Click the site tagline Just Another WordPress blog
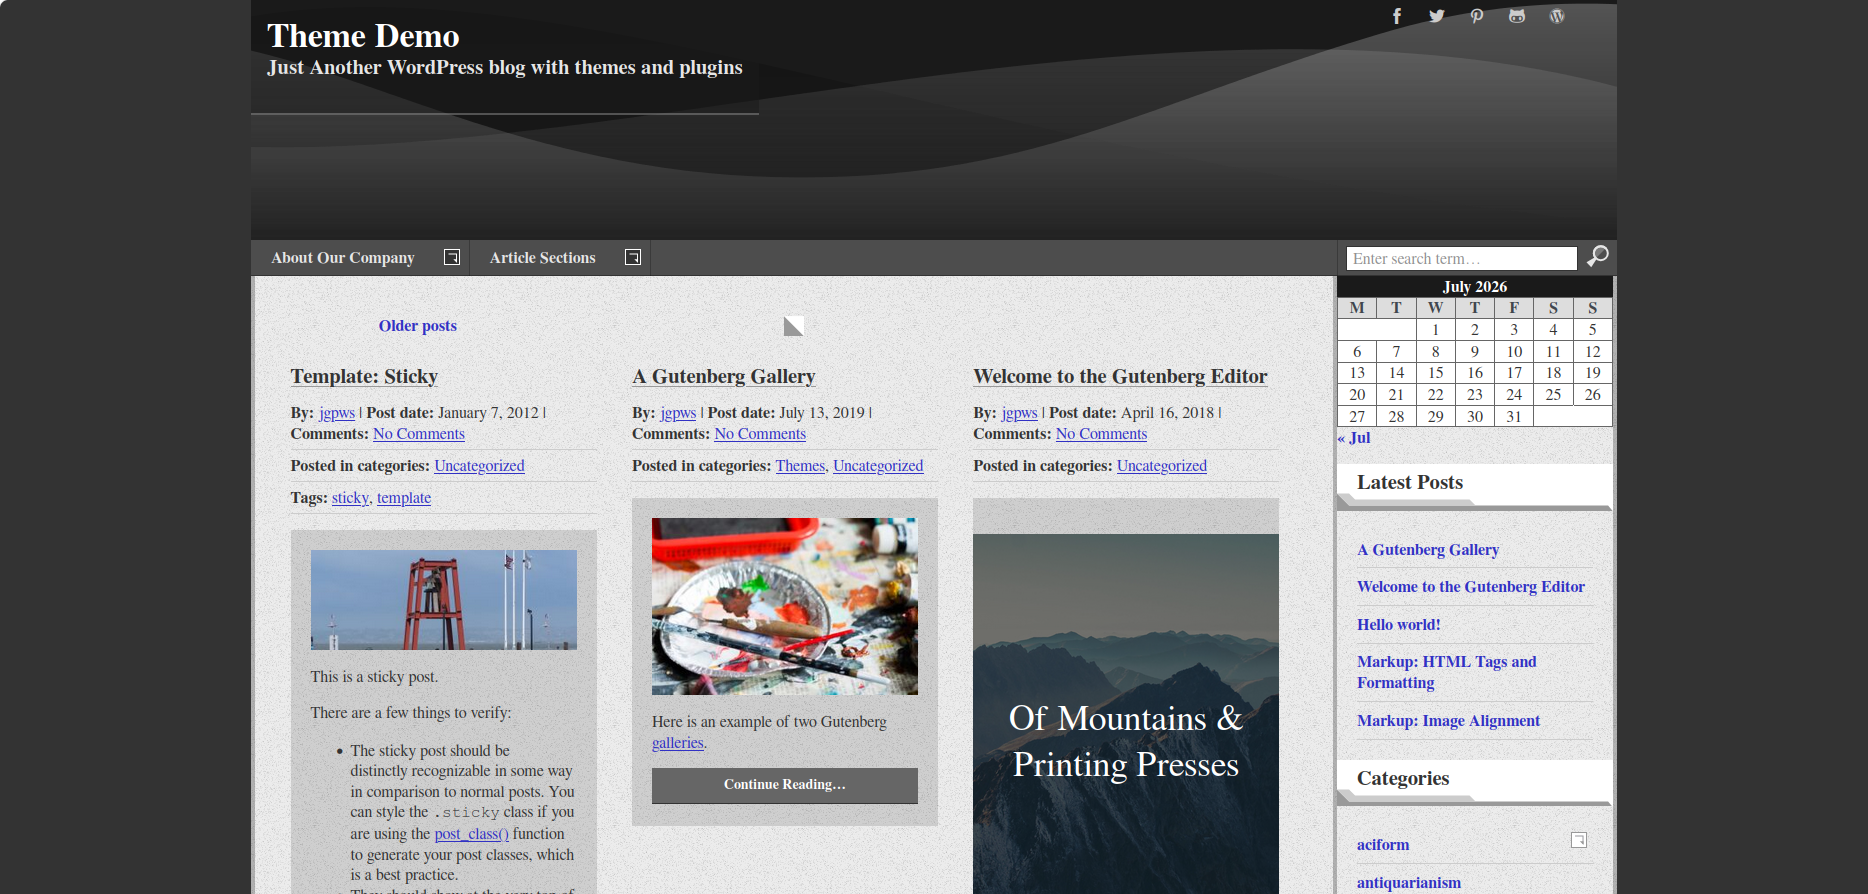This screenshot has width=1868, height=894. coord(505,68)
